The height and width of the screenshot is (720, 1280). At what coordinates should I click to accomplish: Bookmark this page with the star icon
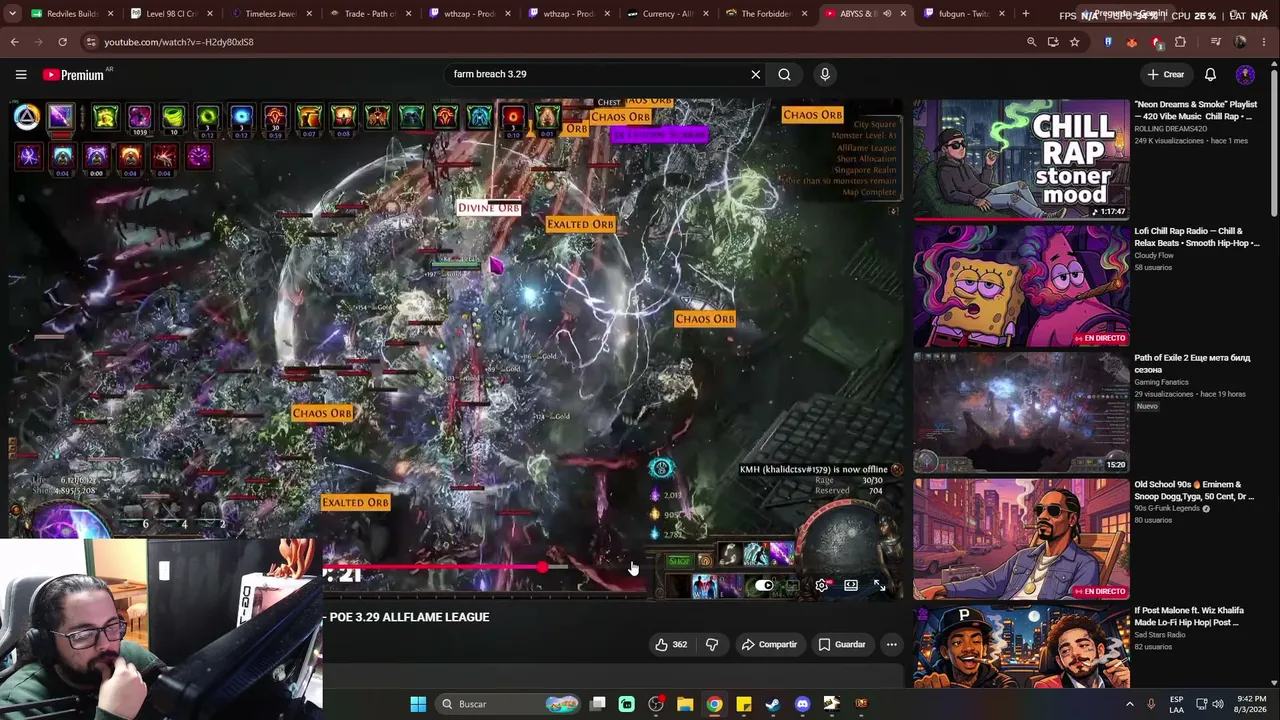[1074, 42]
